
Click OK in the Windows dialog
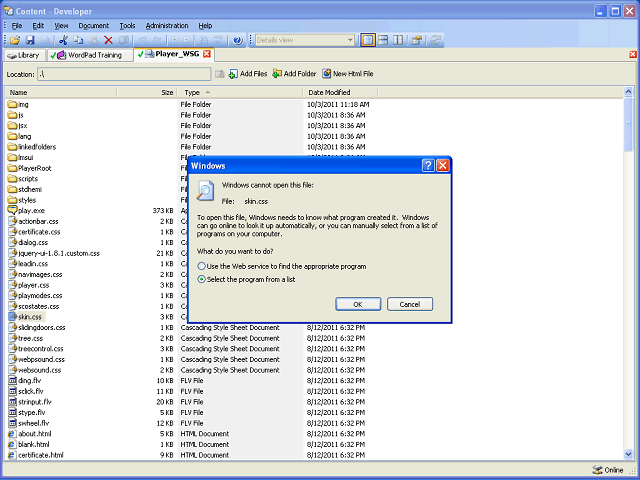pos(358,304)
